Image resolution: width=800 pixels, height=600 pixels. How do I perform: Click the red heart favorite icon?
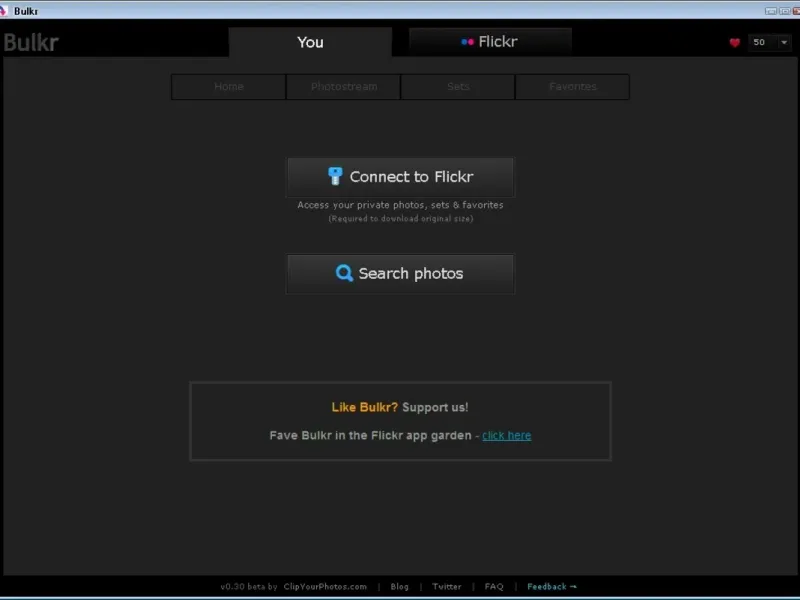[735, 42]
